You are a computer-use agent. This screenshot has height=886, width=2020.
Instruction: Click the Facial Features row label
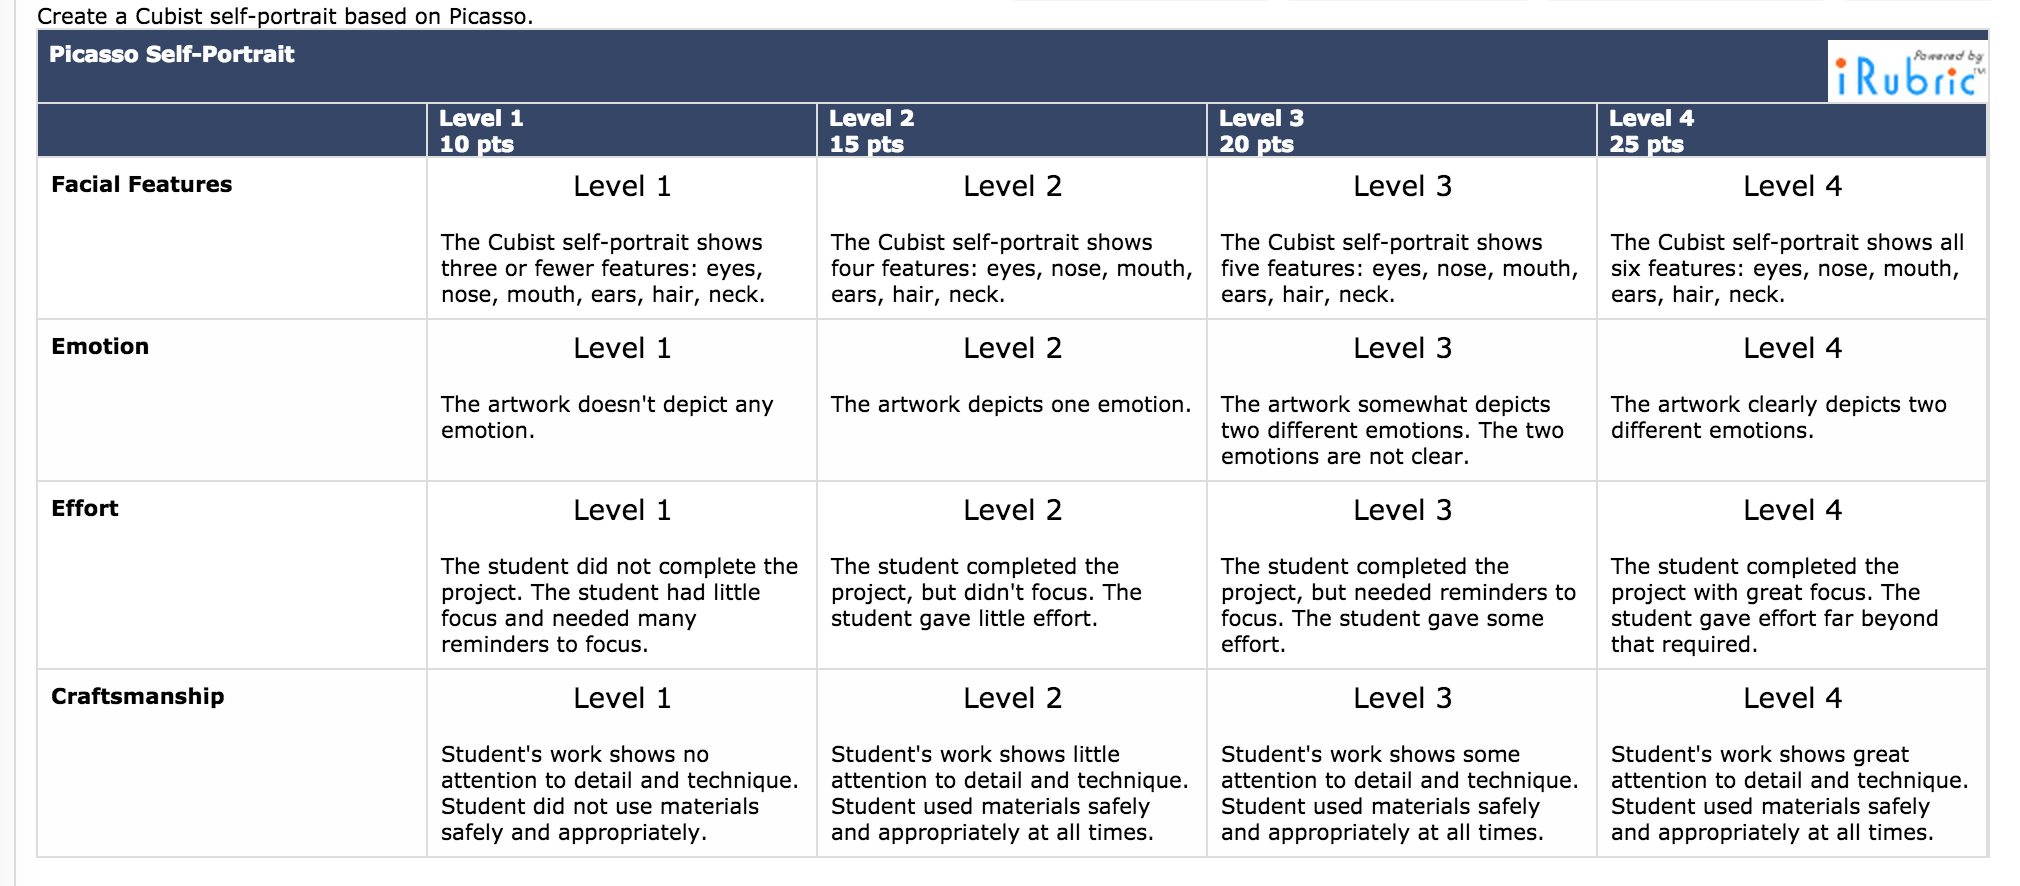[x=142, y=185]
